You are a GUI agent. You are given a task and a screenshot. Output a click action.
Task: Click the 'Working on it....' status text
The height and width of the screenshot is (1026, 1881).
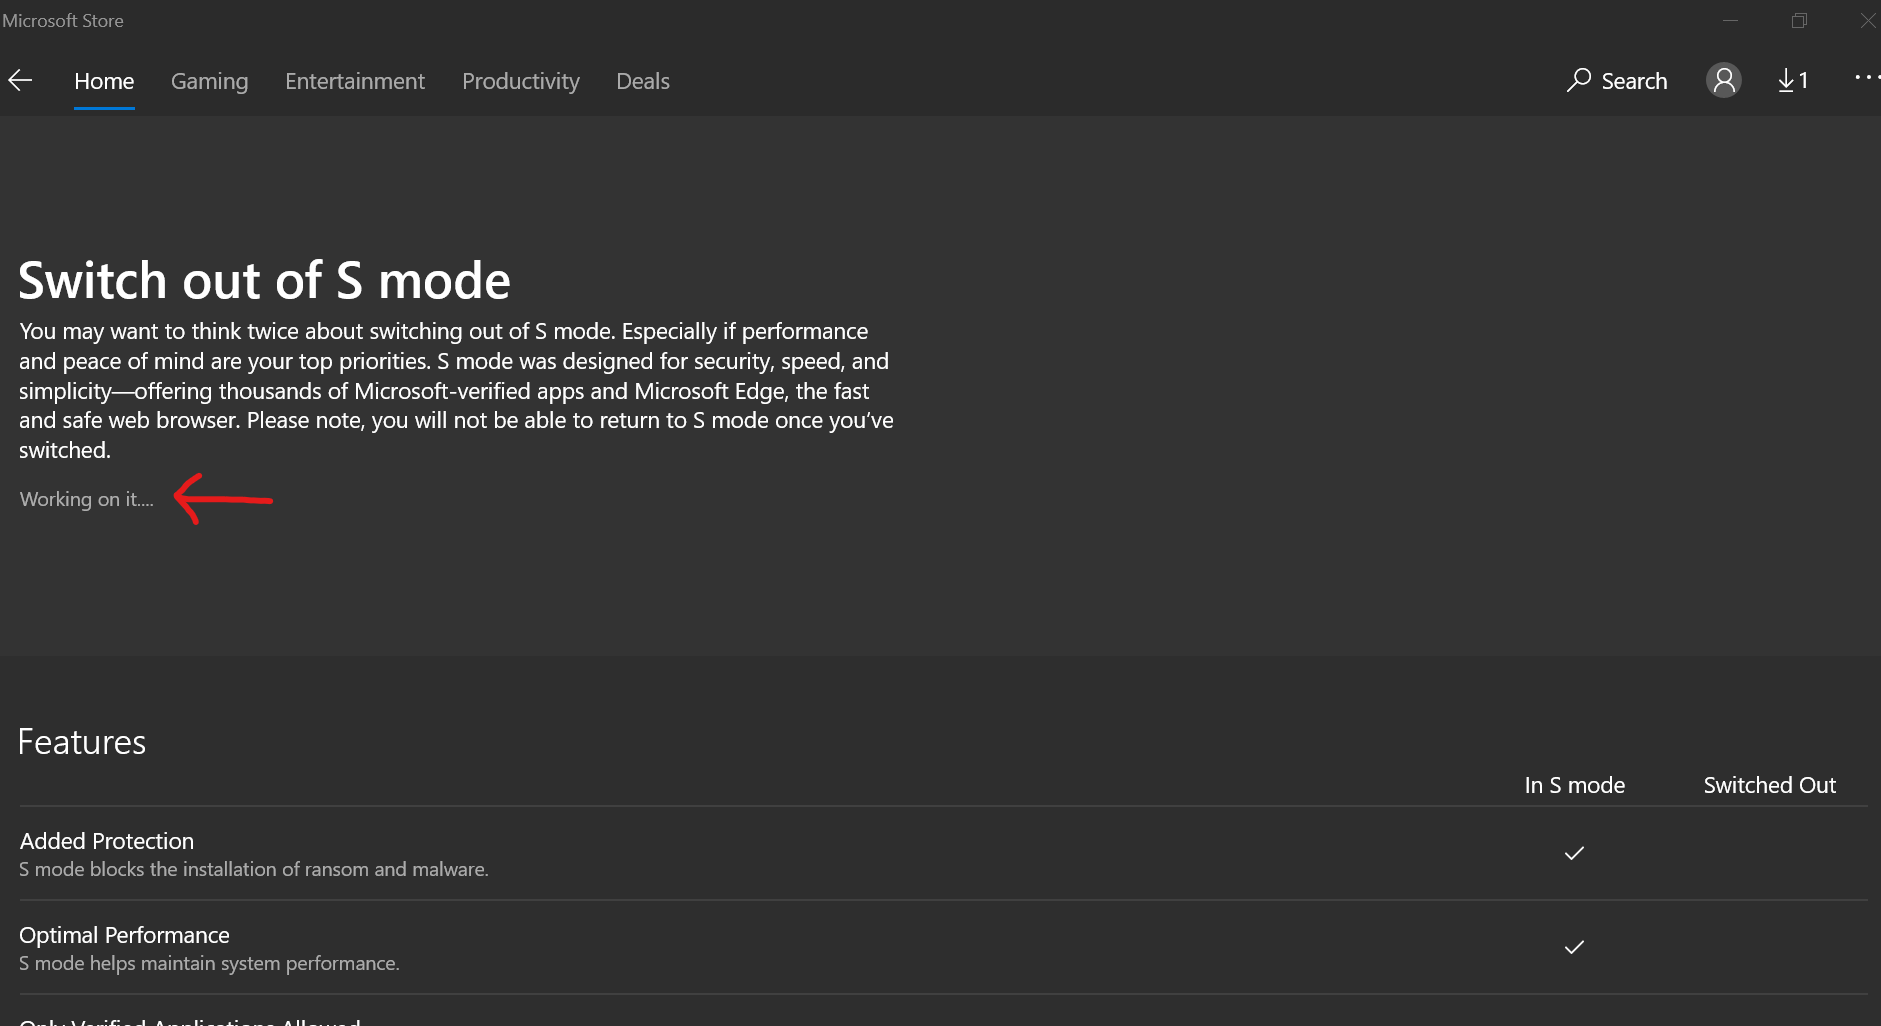pos(87,499)
